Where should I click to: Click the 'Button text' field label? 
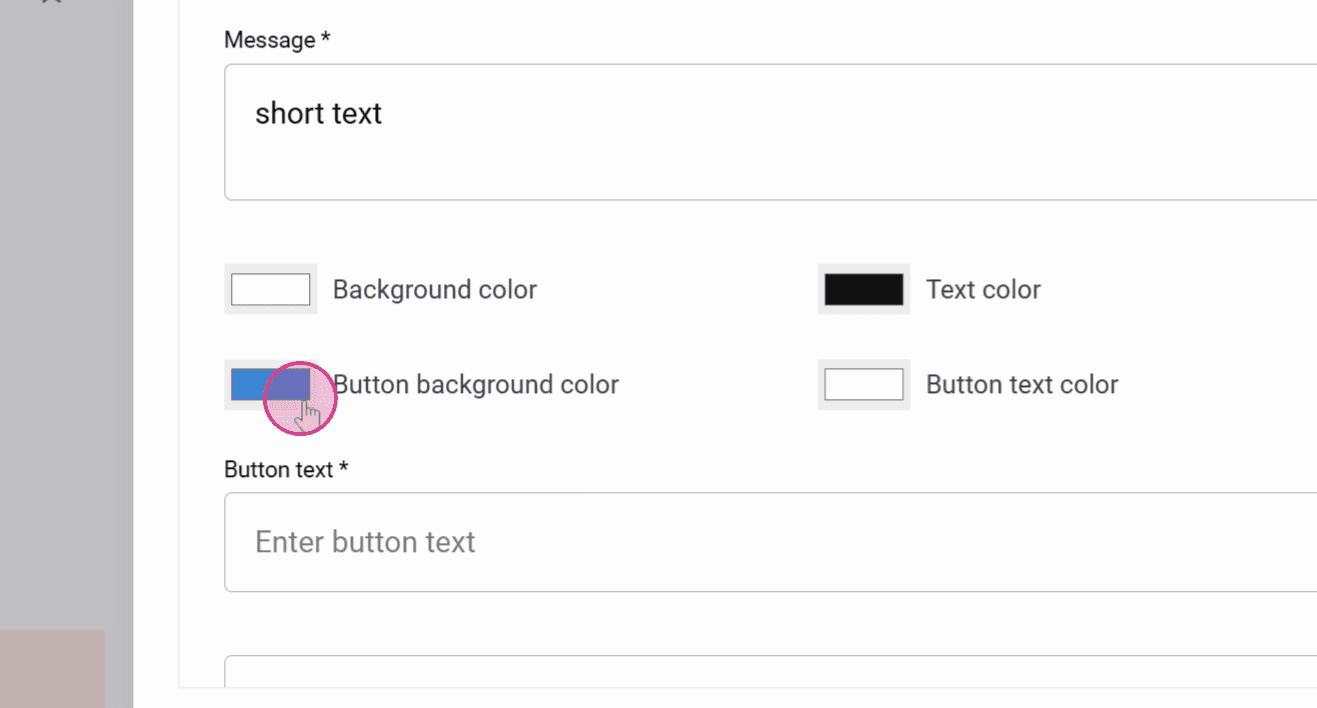point(278,470)
